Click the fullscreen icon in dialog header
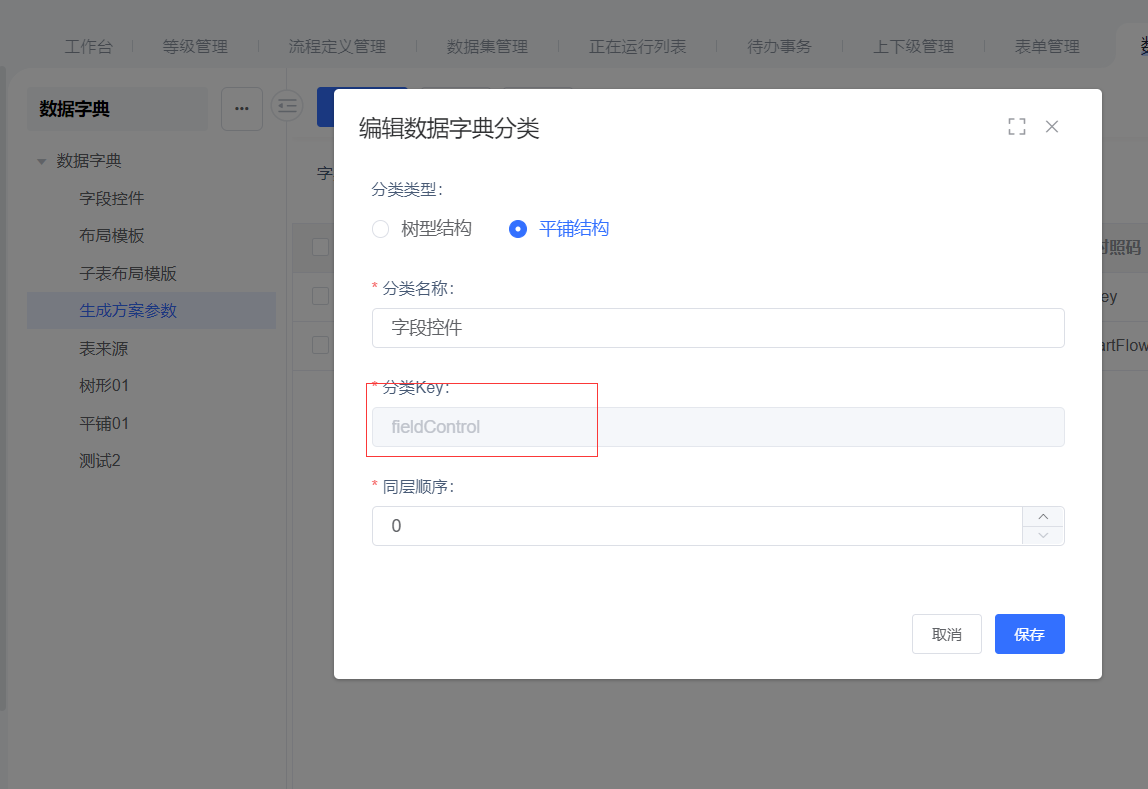 (1017, 127)
